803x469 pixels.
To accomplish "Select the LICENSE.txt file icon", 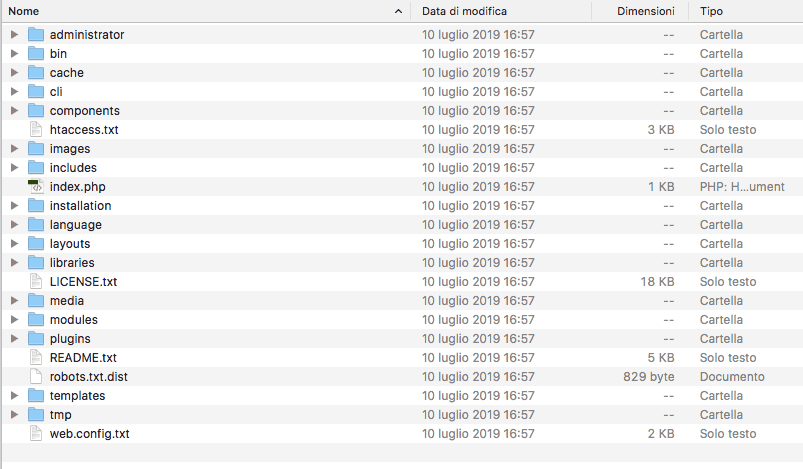I will click(36, 282).
